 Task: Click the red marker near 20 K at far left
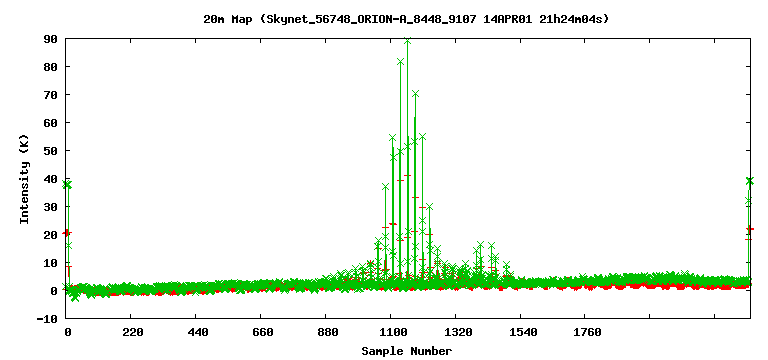[67, 233]
